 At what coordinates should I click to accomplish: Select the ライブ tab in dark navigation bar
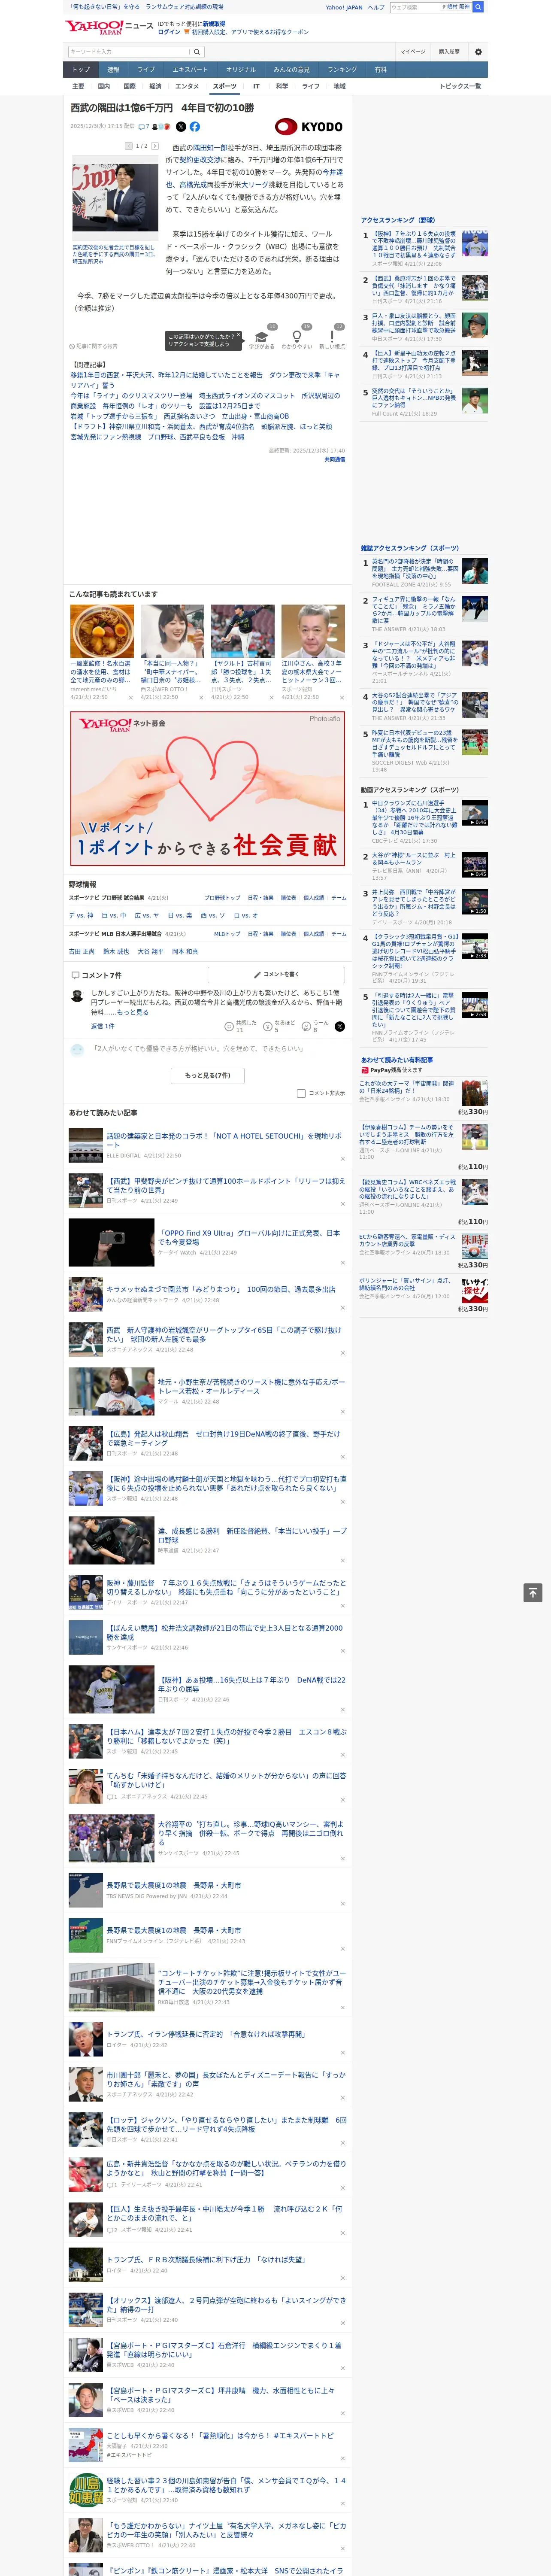pos(146,70)
